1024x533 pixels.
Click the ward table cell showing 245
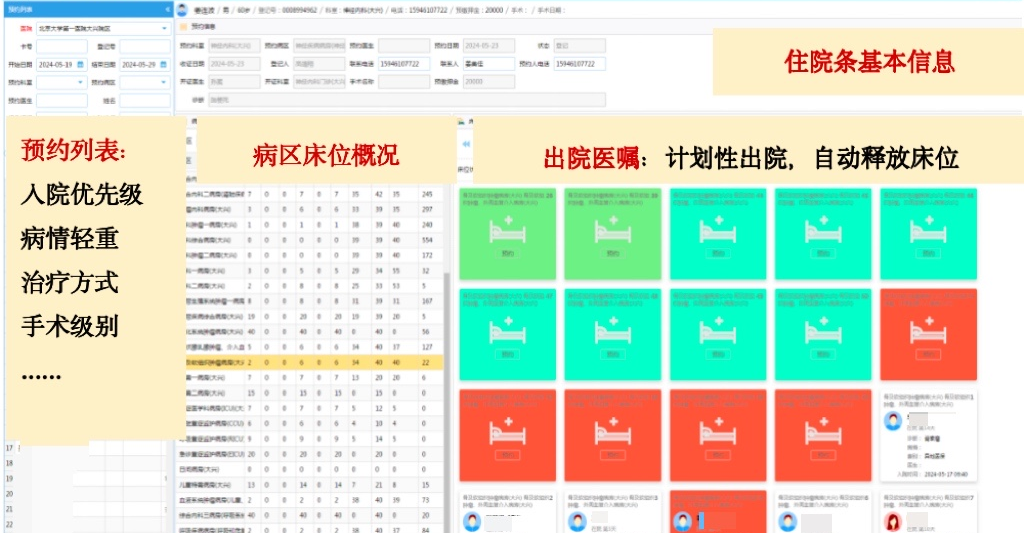[427, 195]
